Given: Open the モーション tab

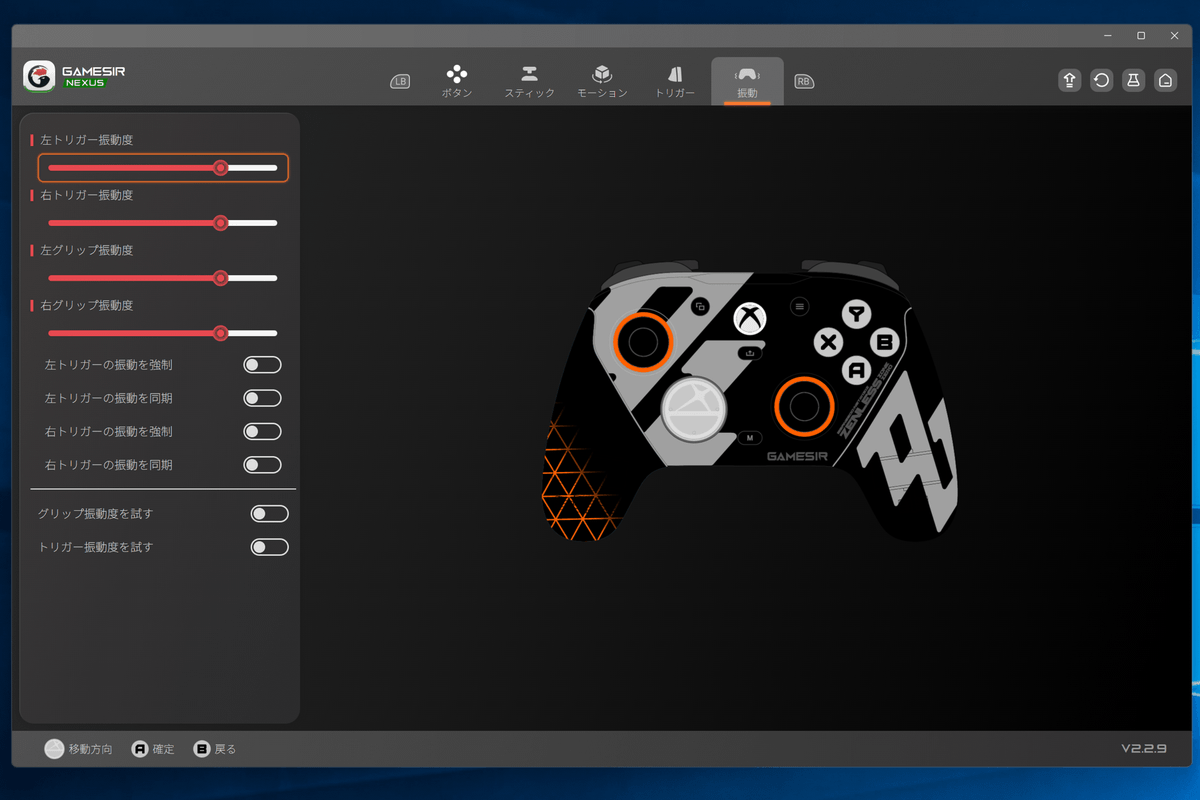Looking at the screenshot, I should [602, 81].
